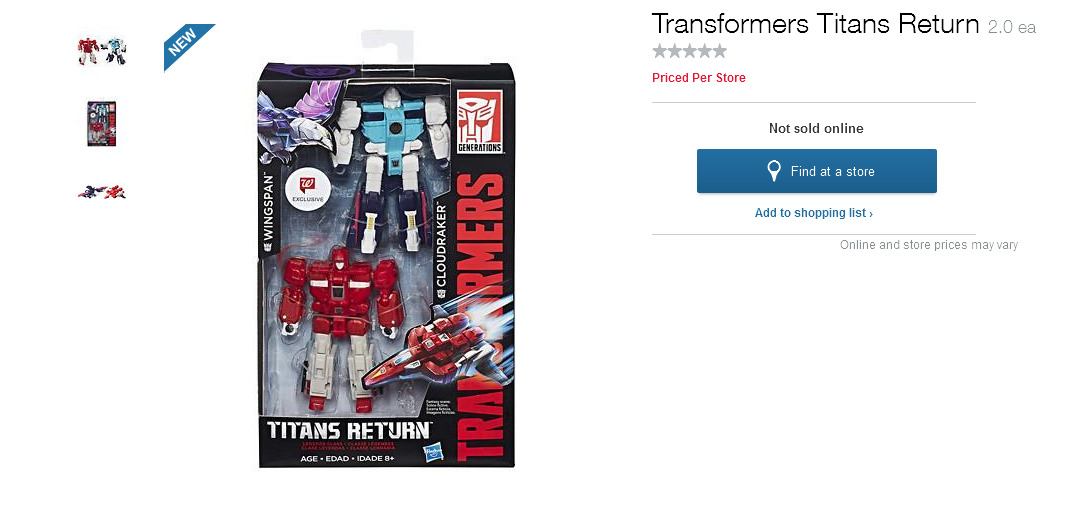The height and width of the screenshot is (518, 1073).
Task: Select the boxed packaging thumbnail
Action: [102, 123]
